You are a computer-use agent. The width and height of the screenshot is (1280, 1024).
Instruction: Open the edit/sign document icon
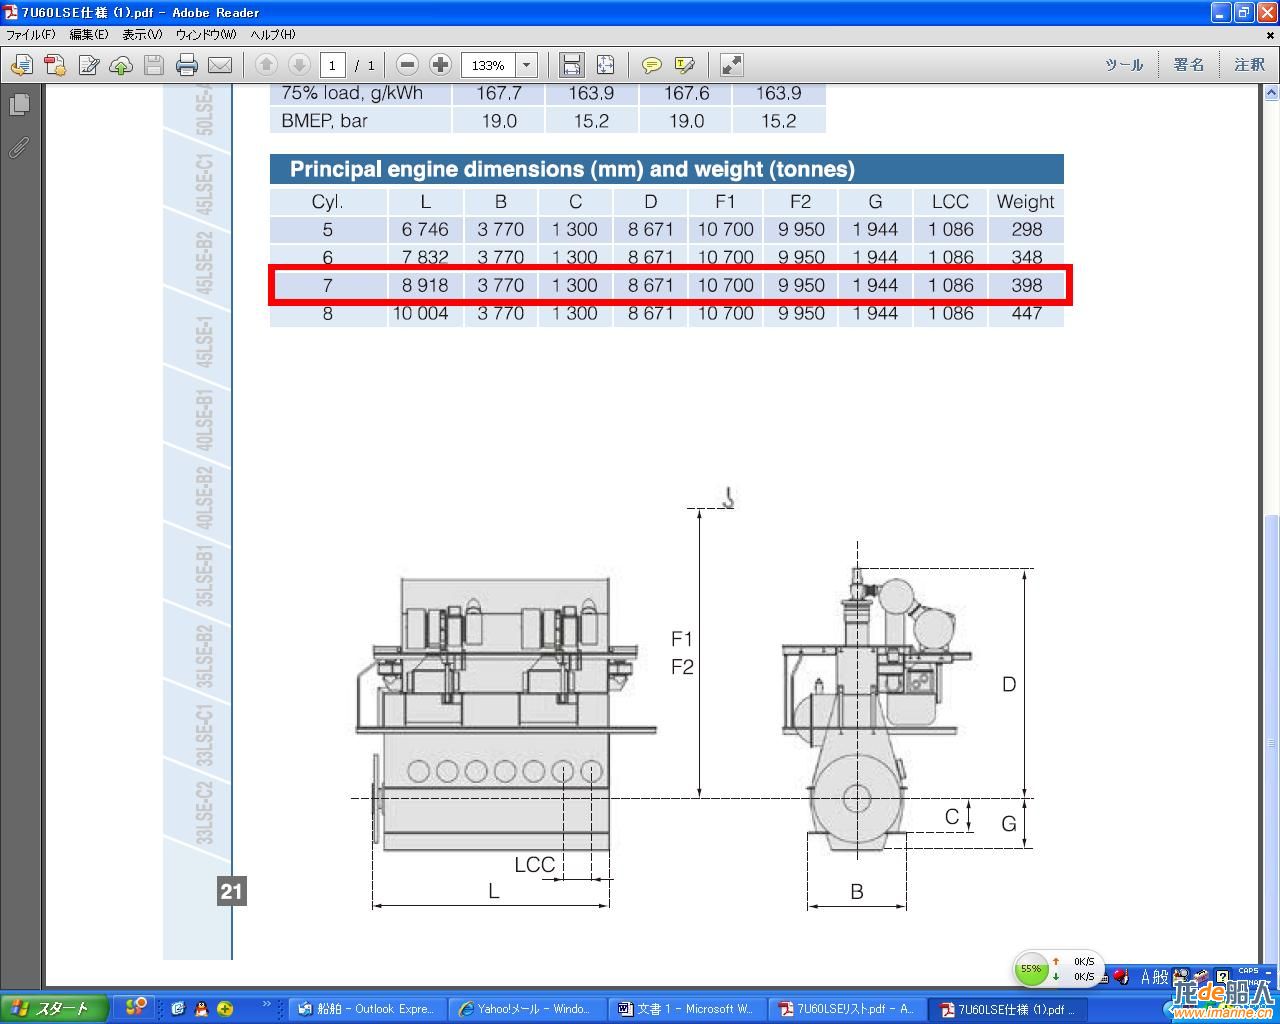(x=88, y=65)
